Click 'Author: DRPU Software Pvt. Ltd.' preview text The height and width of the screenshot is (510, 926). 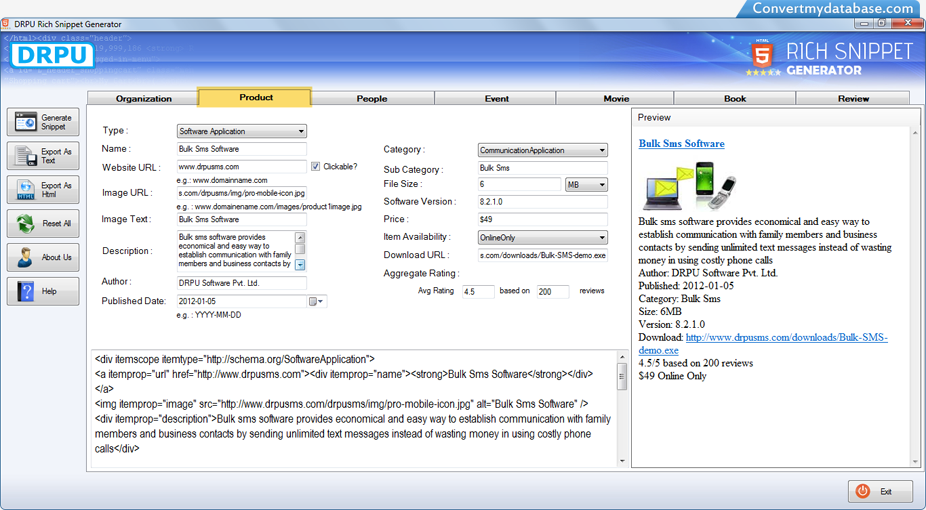click(707, 273)
